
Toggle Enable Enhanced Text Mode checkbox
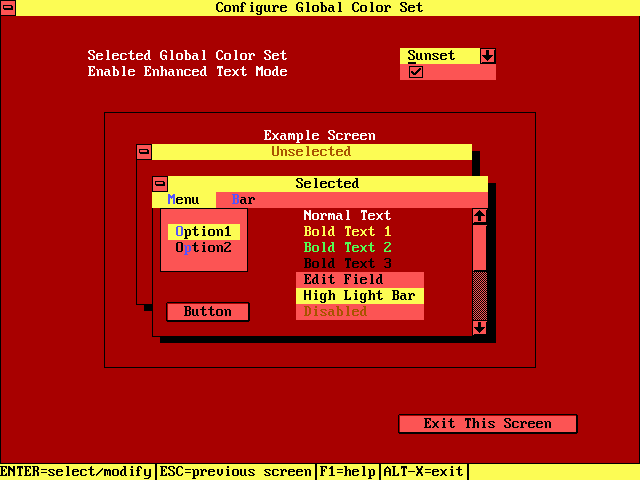pos(416,72)
